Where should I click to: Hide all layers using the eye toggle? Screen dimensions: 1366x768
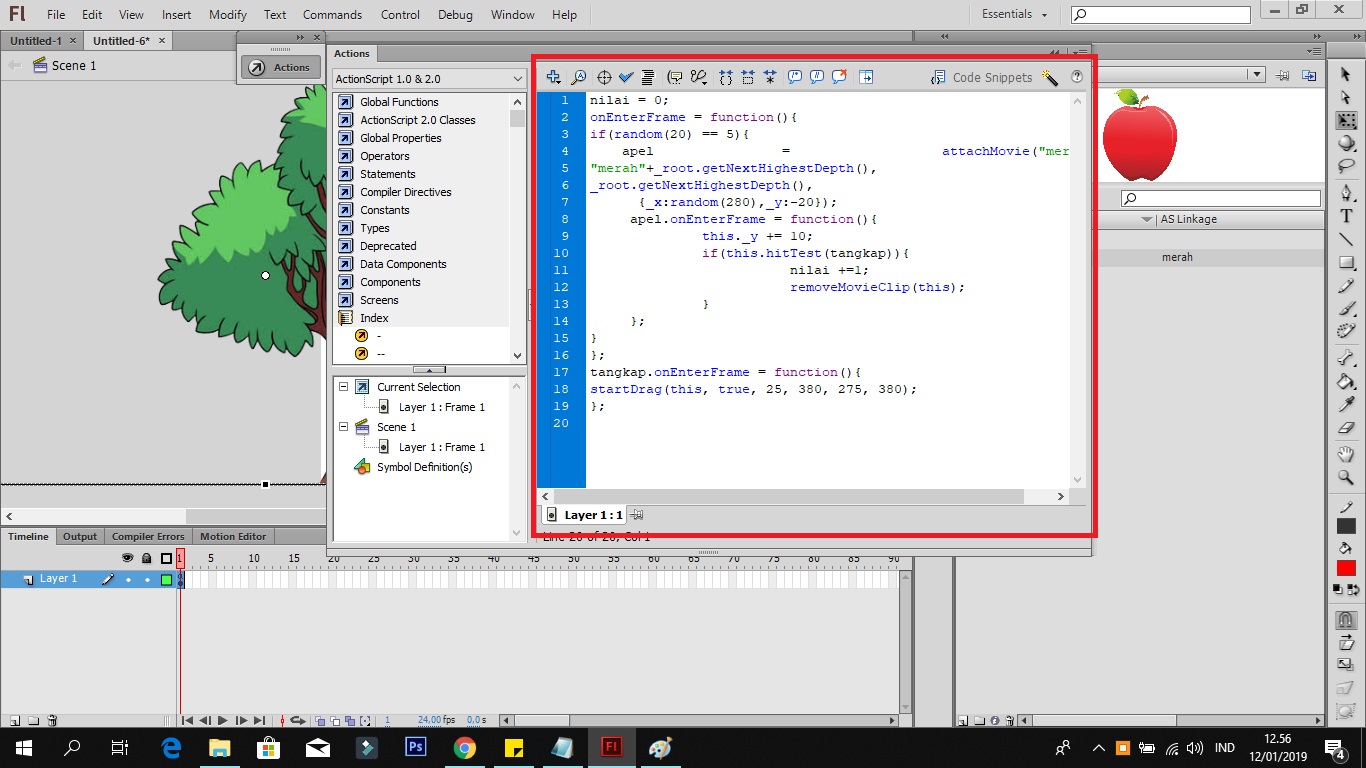click(127, 558)
